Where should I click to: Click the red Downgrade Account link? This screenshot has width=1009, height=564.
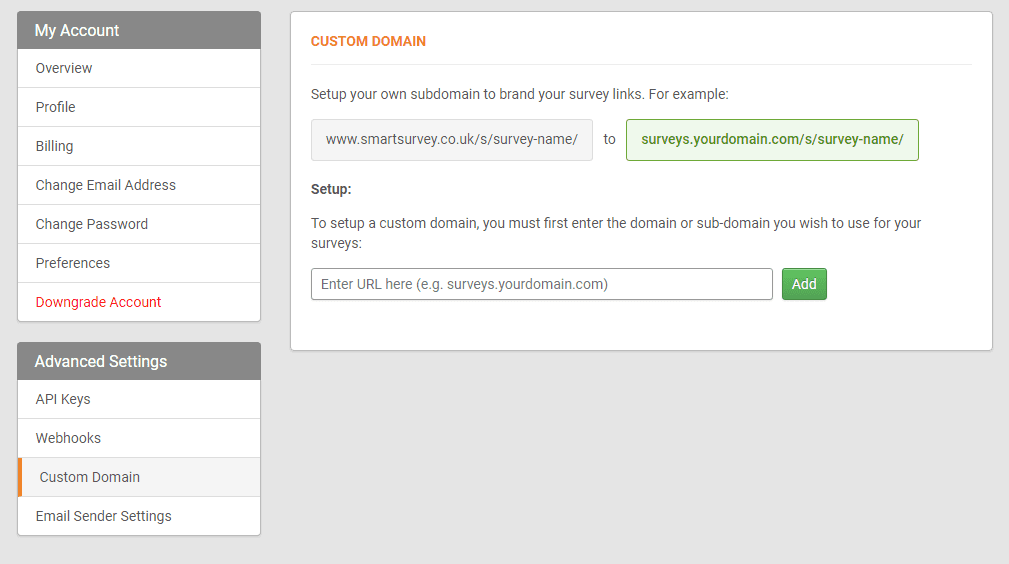tap(98, 302)
